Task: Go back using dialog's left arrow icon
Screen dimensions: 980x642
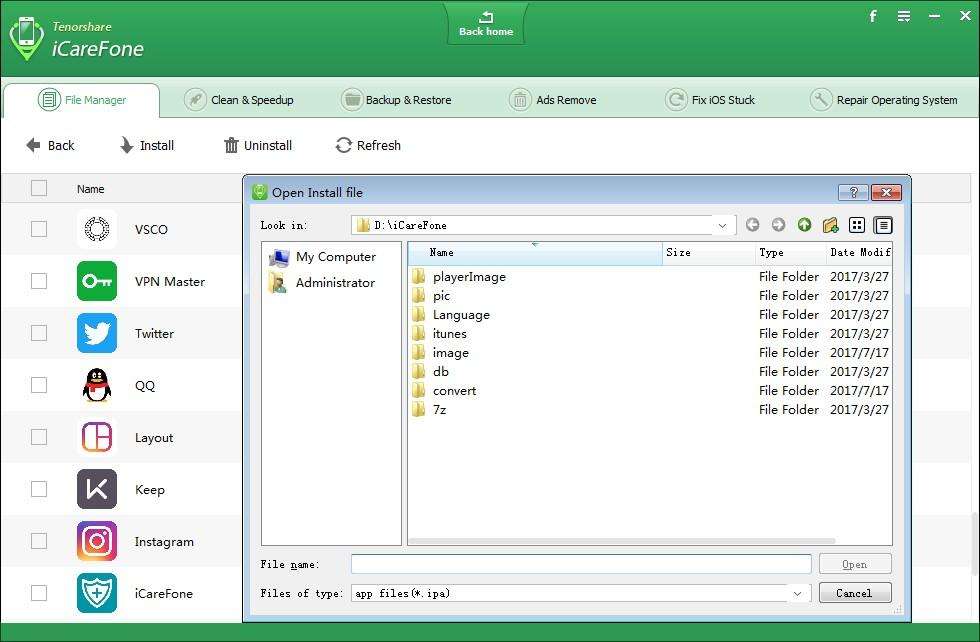Action: 752,225
